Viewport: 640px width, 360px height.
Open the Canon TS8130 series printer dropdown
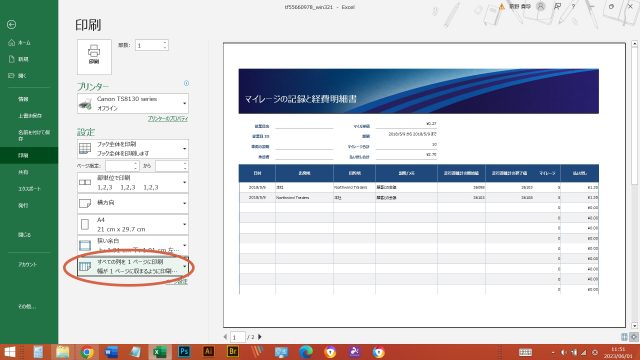[x=133, y=103]
